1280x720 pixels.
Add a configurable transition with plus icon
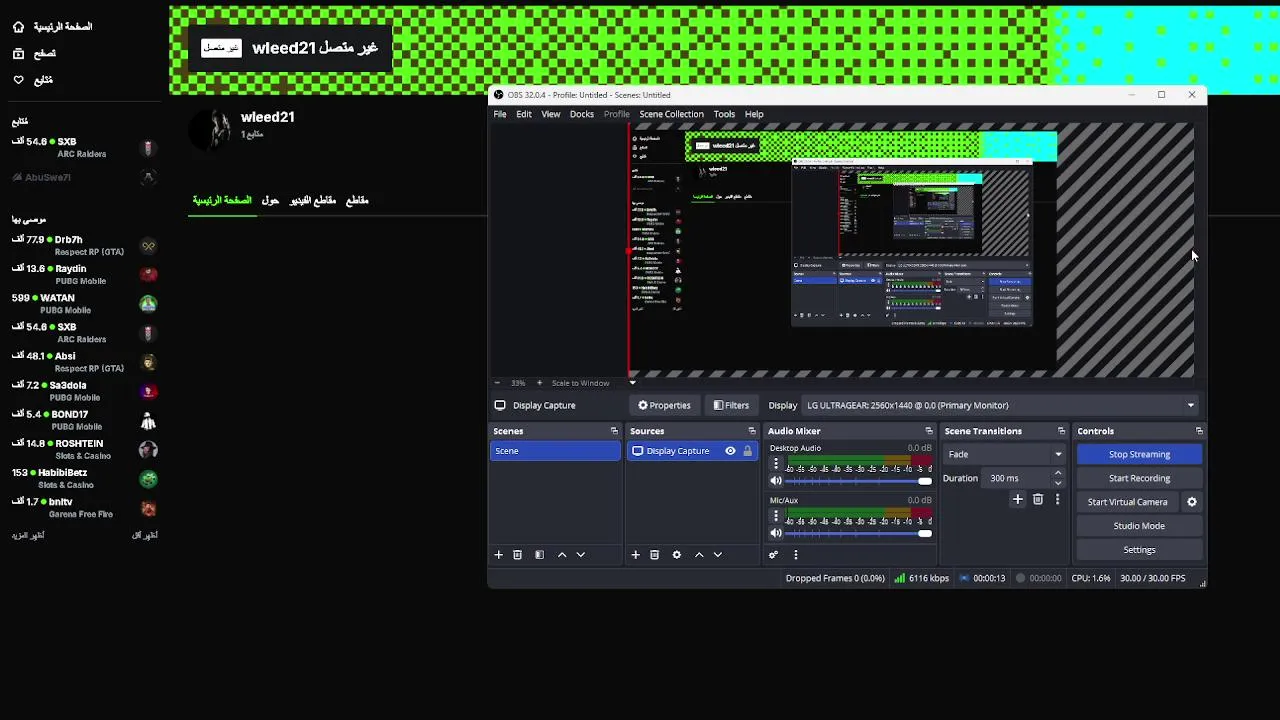point(1017,499)
